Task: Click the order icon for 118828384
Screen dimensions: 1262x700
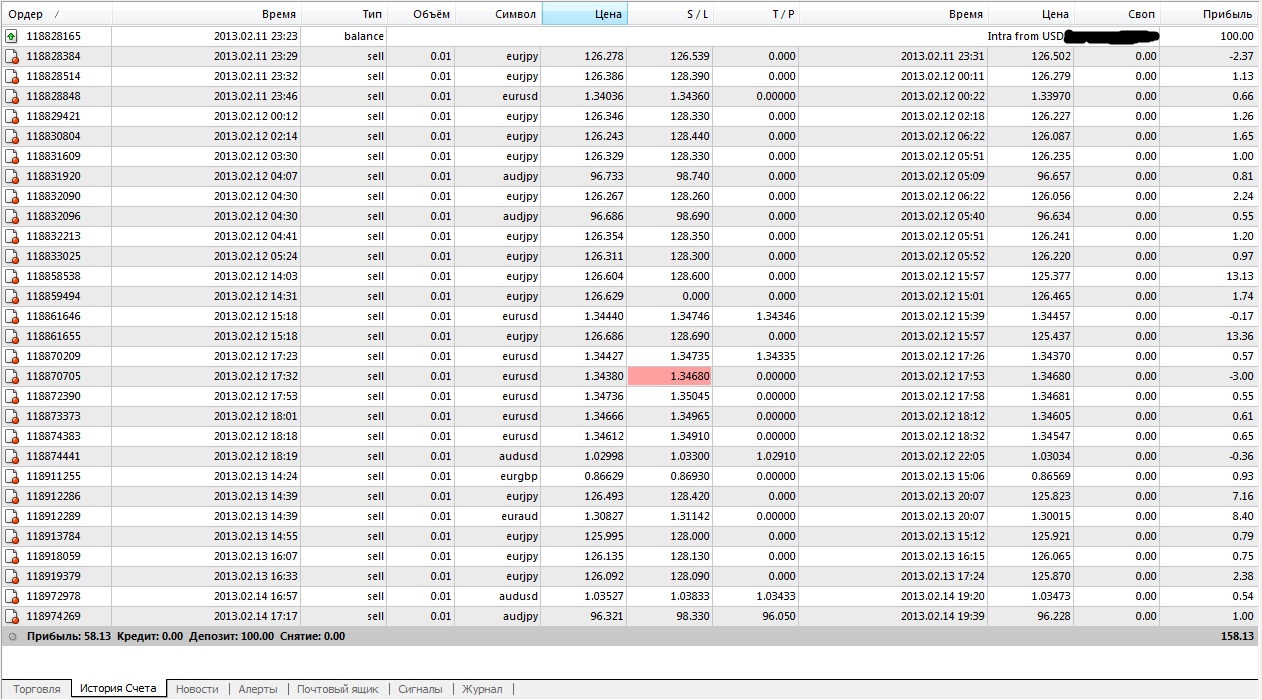Action: [x=11, y=56]
